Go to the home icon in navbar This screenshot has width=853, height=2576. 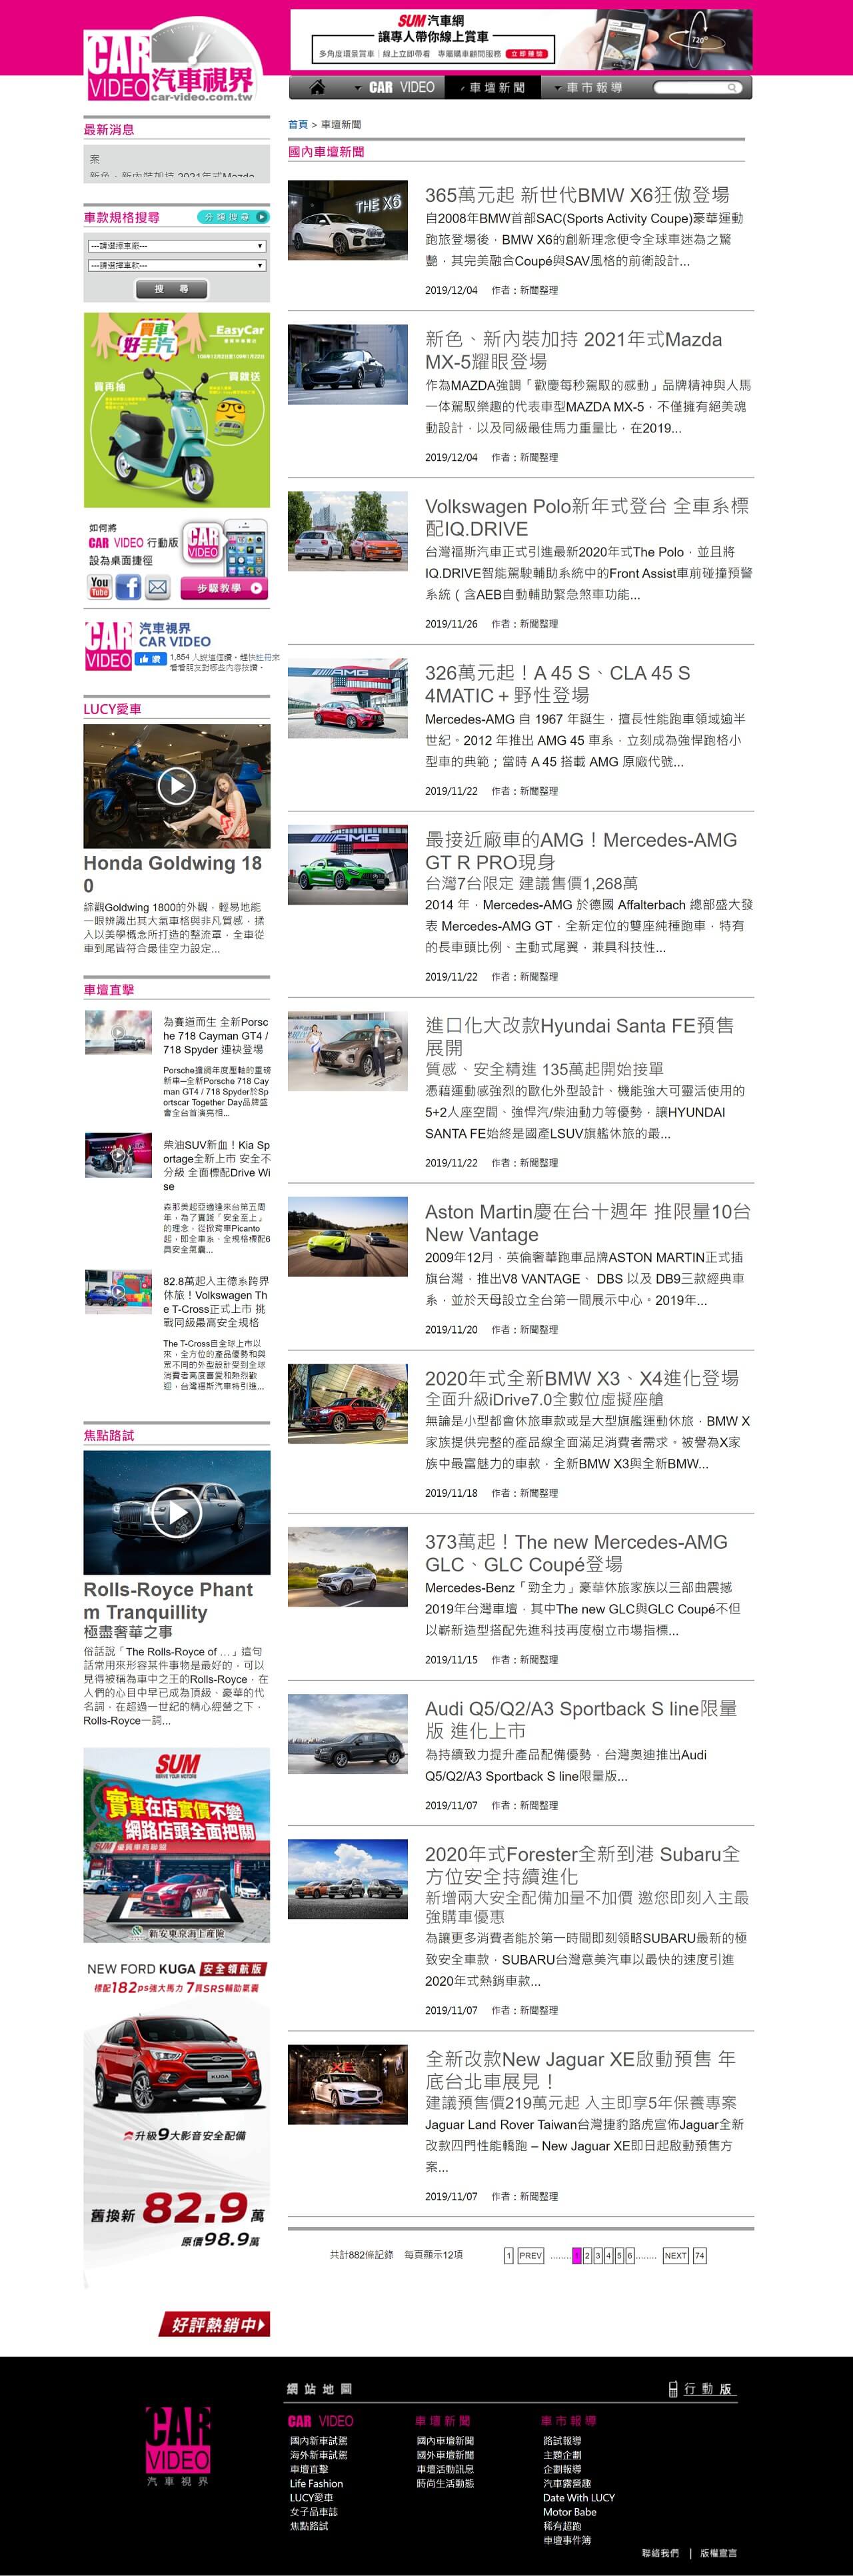(317, 87)
